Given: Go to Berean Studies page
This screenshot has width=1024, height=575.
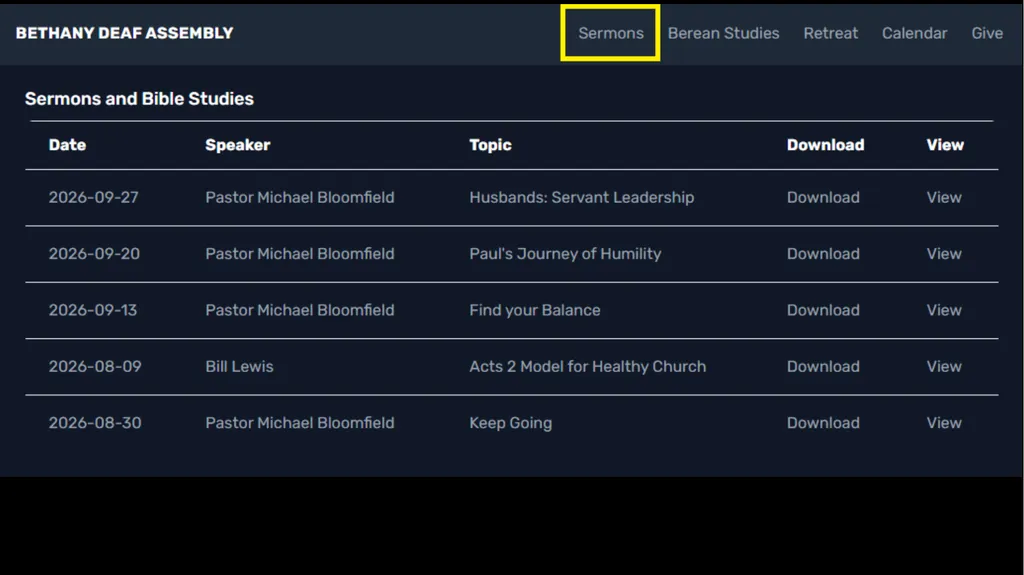Looking at the screenshot, I should point(723,33).
